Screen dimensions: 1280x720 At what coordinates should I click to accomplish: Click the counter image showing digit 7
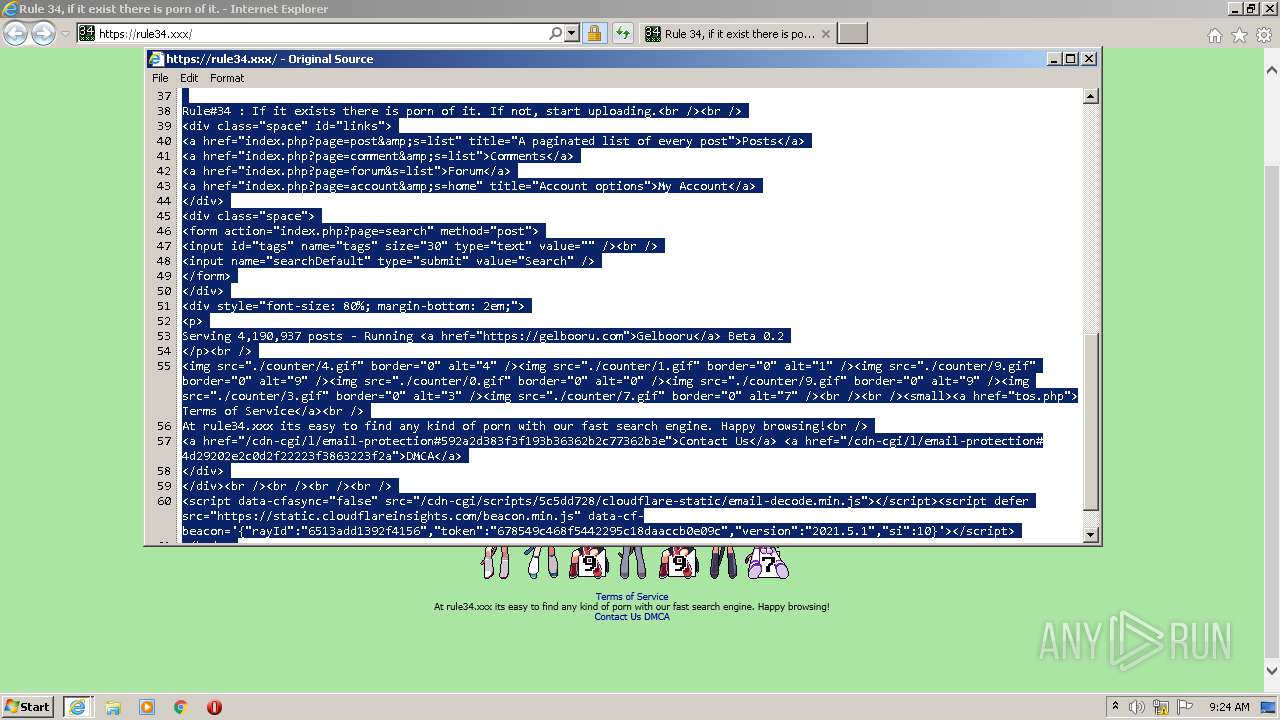pyautogui.click(x=766, y=563)
